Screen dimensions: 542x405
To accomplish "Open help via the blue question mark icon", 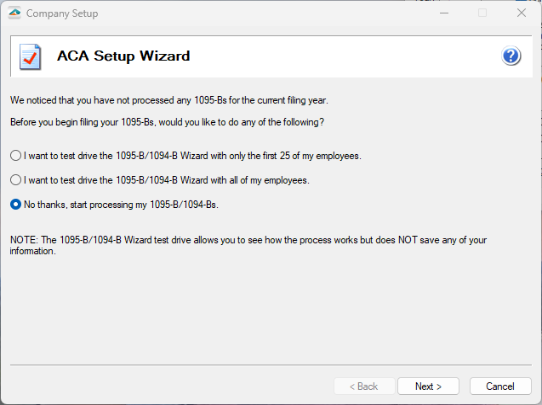I will click(511, 56).
